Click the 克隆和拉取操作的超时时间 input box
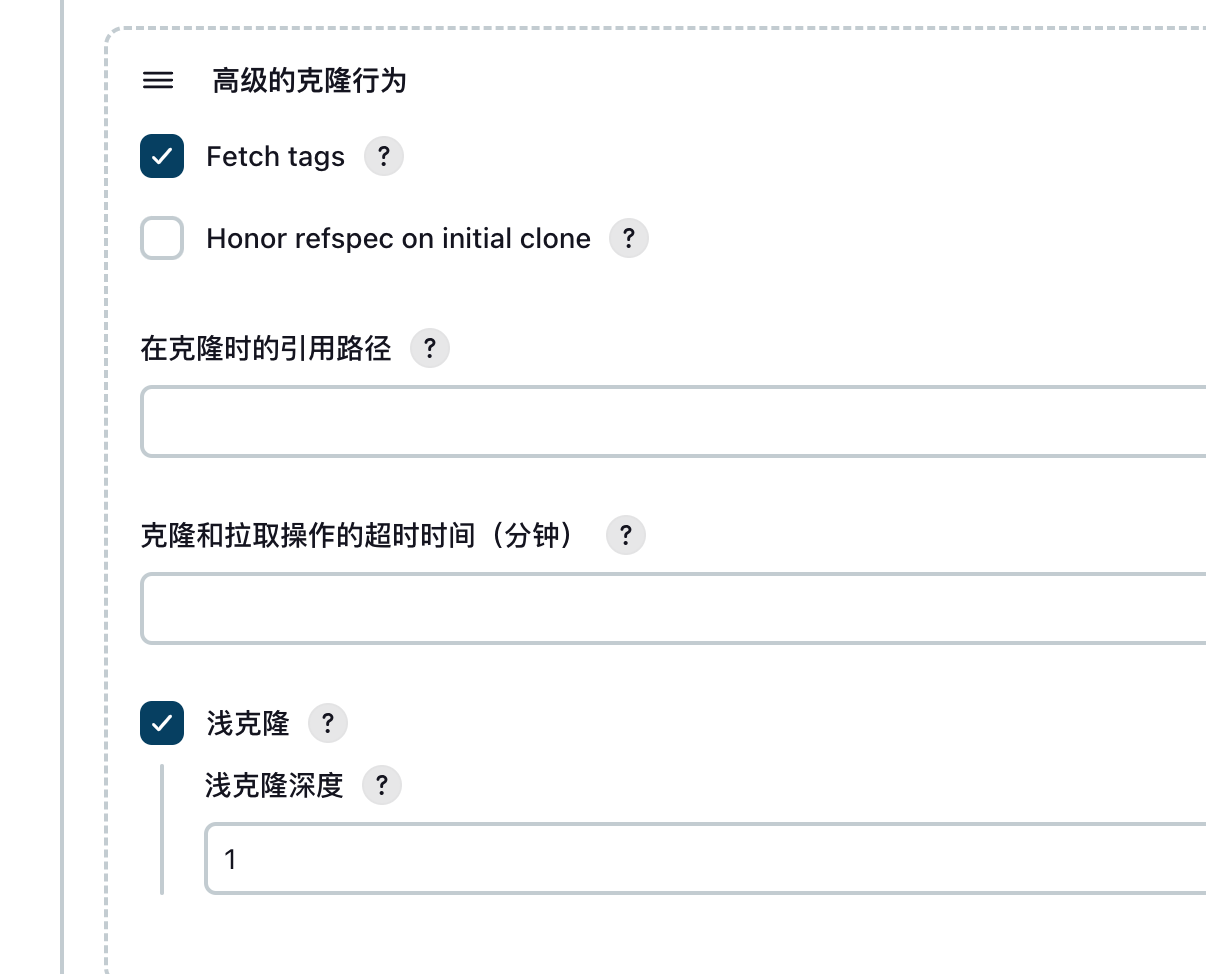Viewport: 1206px width, 974px height. [x=672, y=608]
